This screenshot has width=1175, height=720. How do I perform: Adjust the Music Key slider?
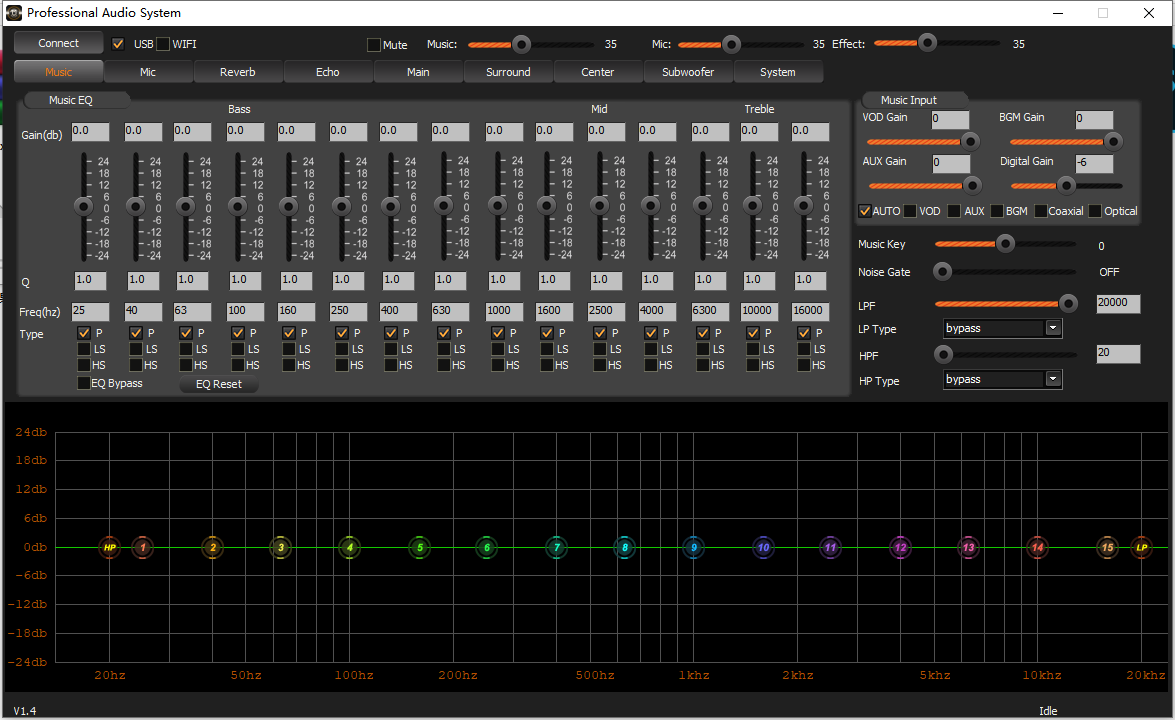pos(1004,243)
